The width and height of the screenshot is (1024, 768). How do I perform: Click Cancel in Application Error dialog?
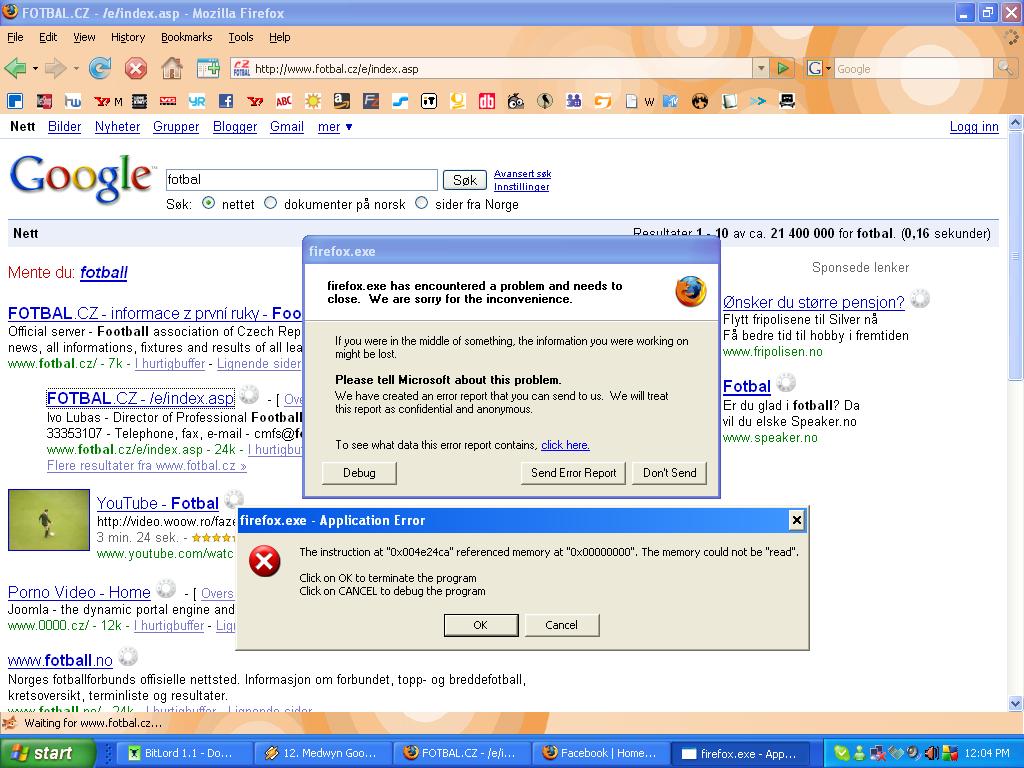[x=562, y=625]
